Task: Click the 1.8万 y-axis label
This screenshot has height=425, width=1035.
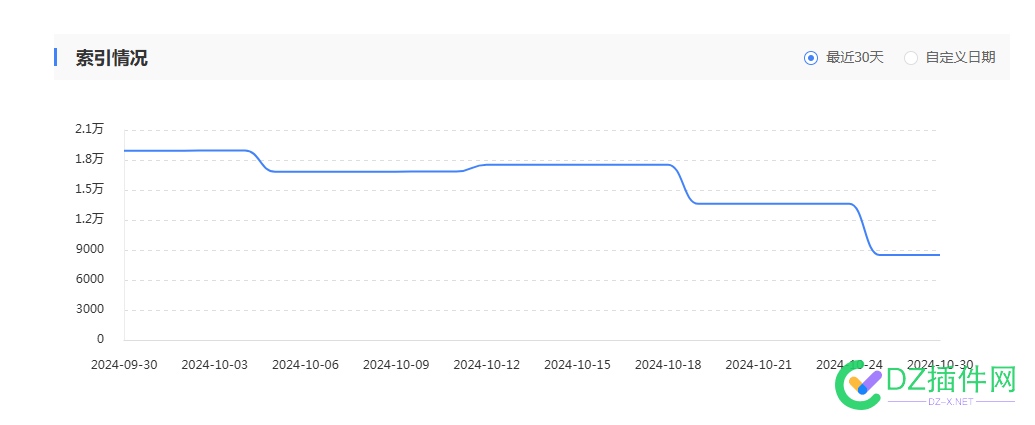Action: pos(89,159)
